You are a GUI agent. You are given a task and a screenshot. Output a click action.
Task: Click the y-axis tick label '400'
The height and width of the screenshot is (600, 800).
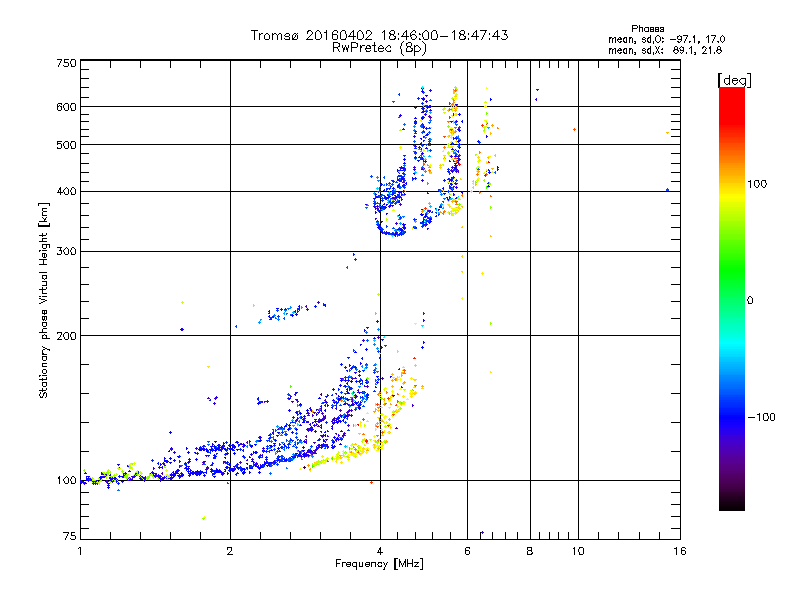(66, 191)
